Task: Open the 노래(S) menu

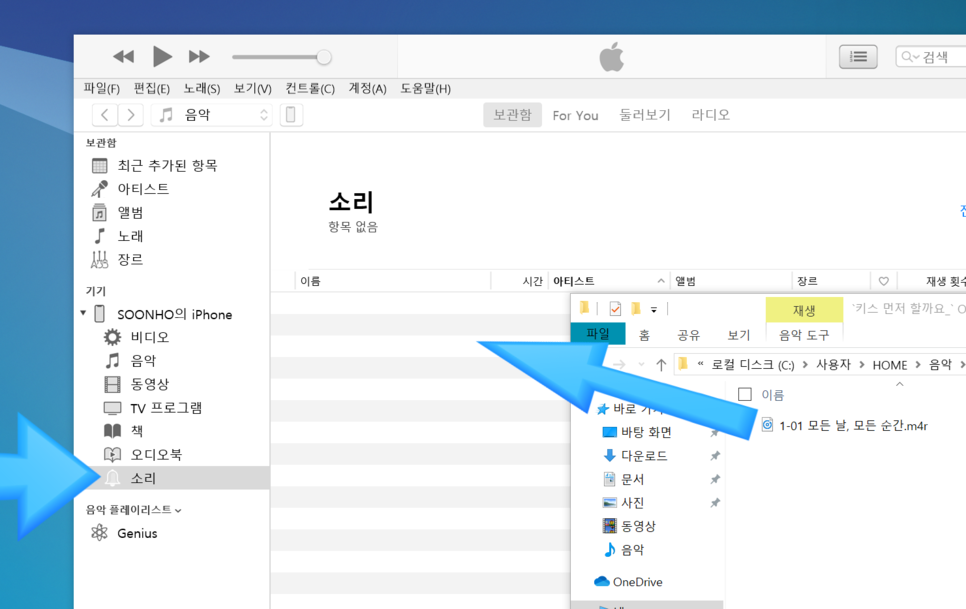Action: click(x=201, y=89)
